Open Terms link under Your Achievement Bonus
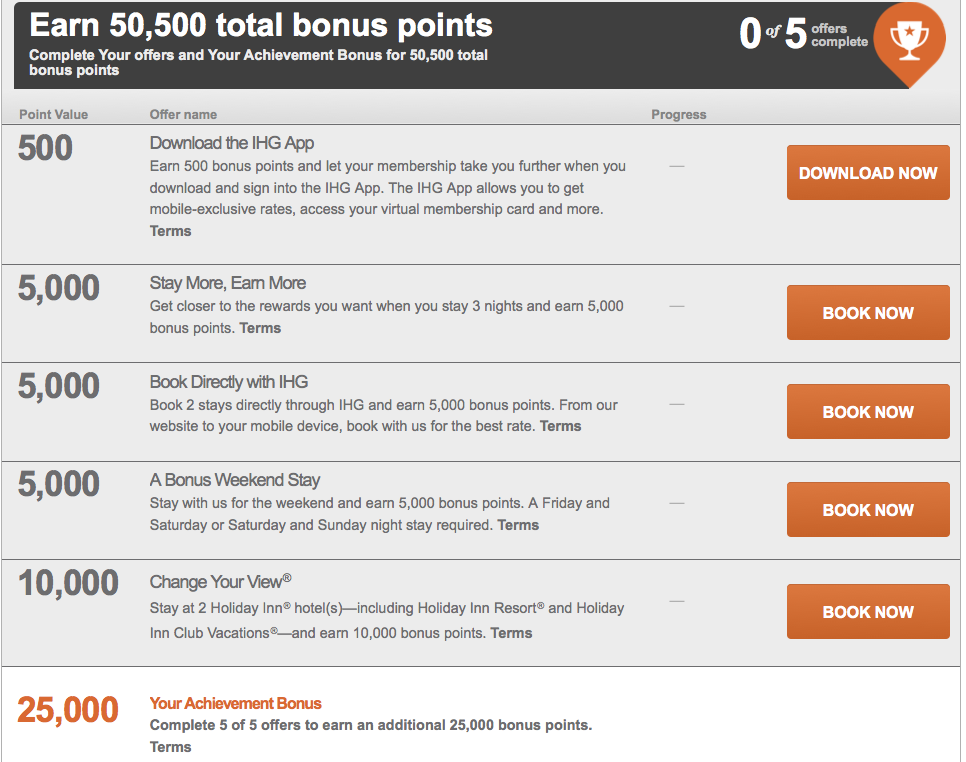 click(170, 747)
